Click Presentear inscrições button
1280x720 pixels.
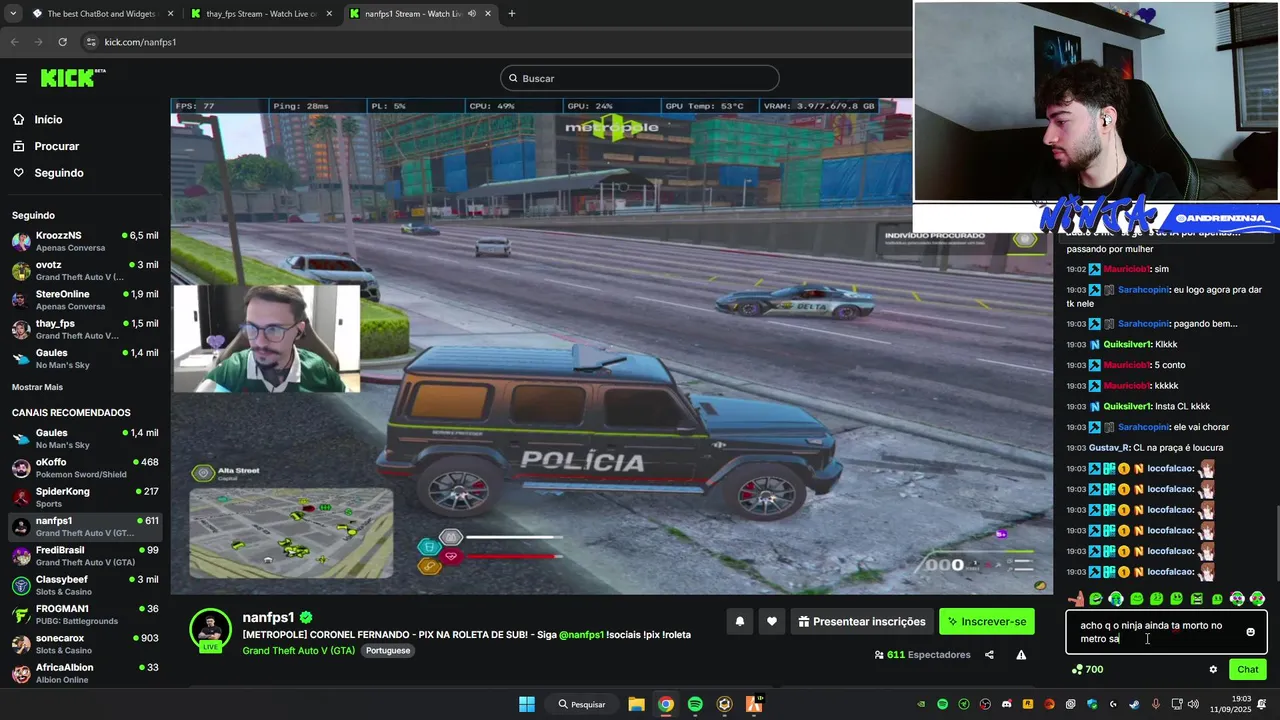click(x=862, y=622)
